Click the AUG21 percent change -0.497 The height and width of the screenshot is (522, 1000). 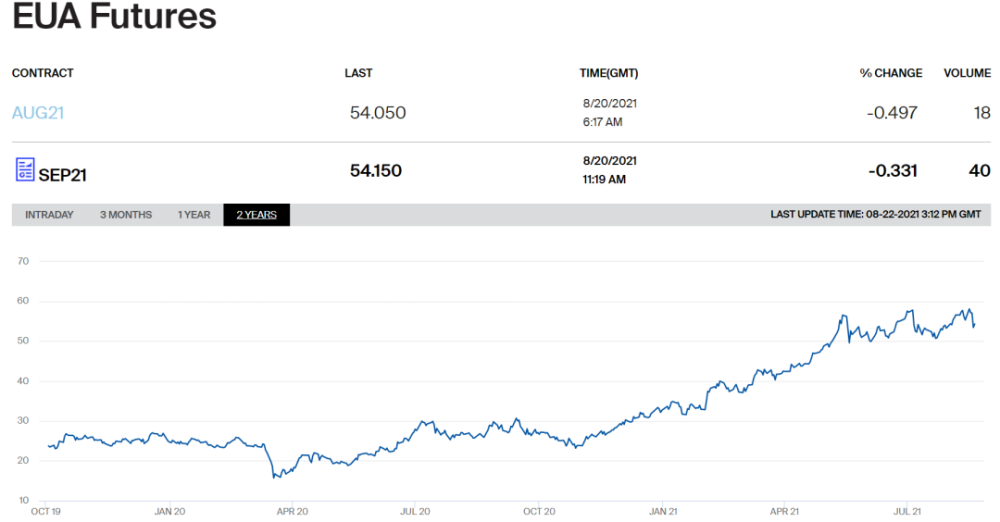[x=892, y=113]
